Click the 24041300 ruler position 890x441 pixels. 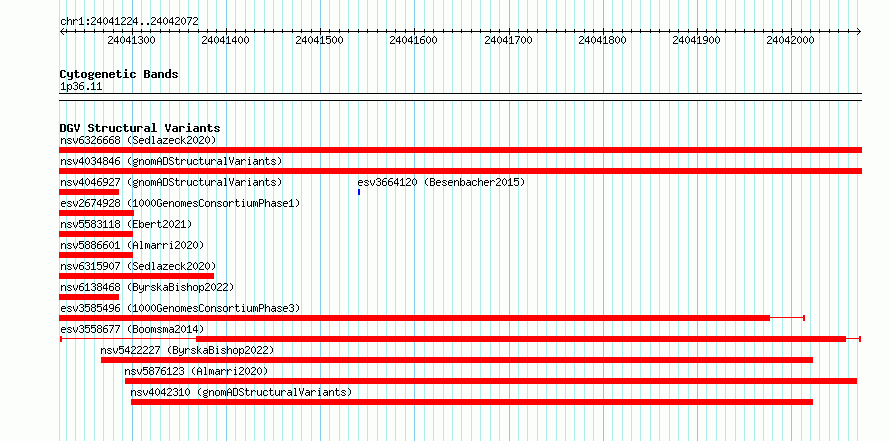[131, 40]
